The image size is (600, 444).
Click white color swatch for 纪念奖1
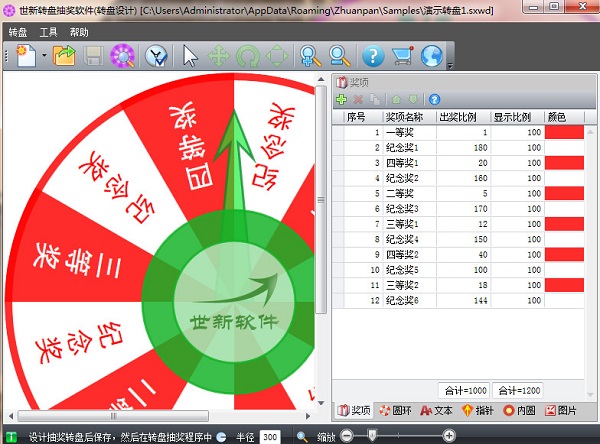564,147
